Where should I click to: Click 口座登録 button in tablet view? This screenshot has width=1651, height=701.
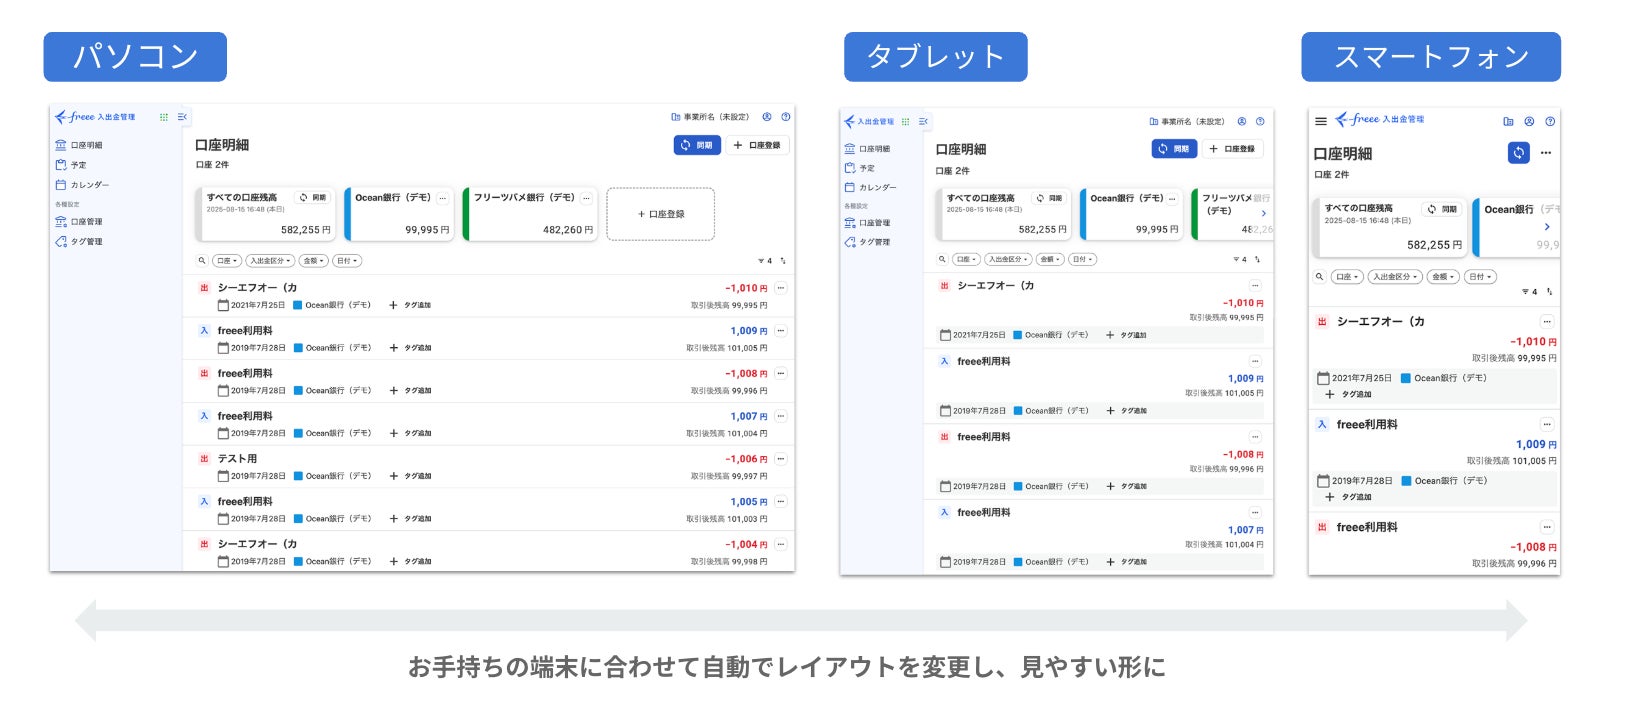(x=1233, y=149)
